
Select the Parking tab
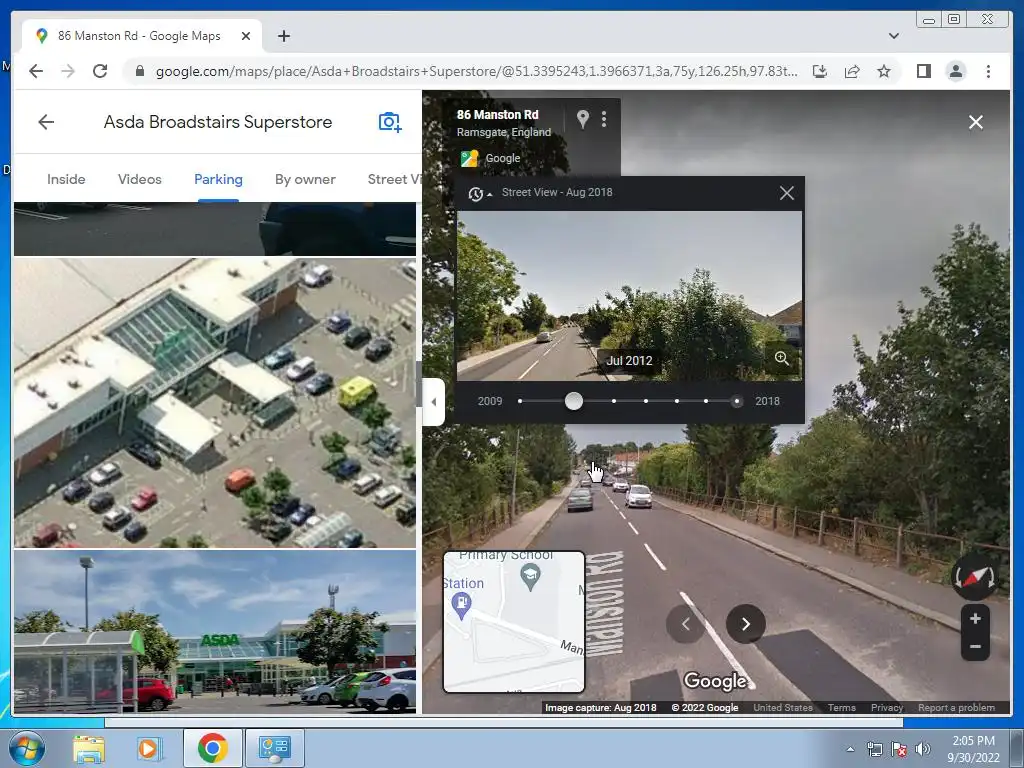218,179
